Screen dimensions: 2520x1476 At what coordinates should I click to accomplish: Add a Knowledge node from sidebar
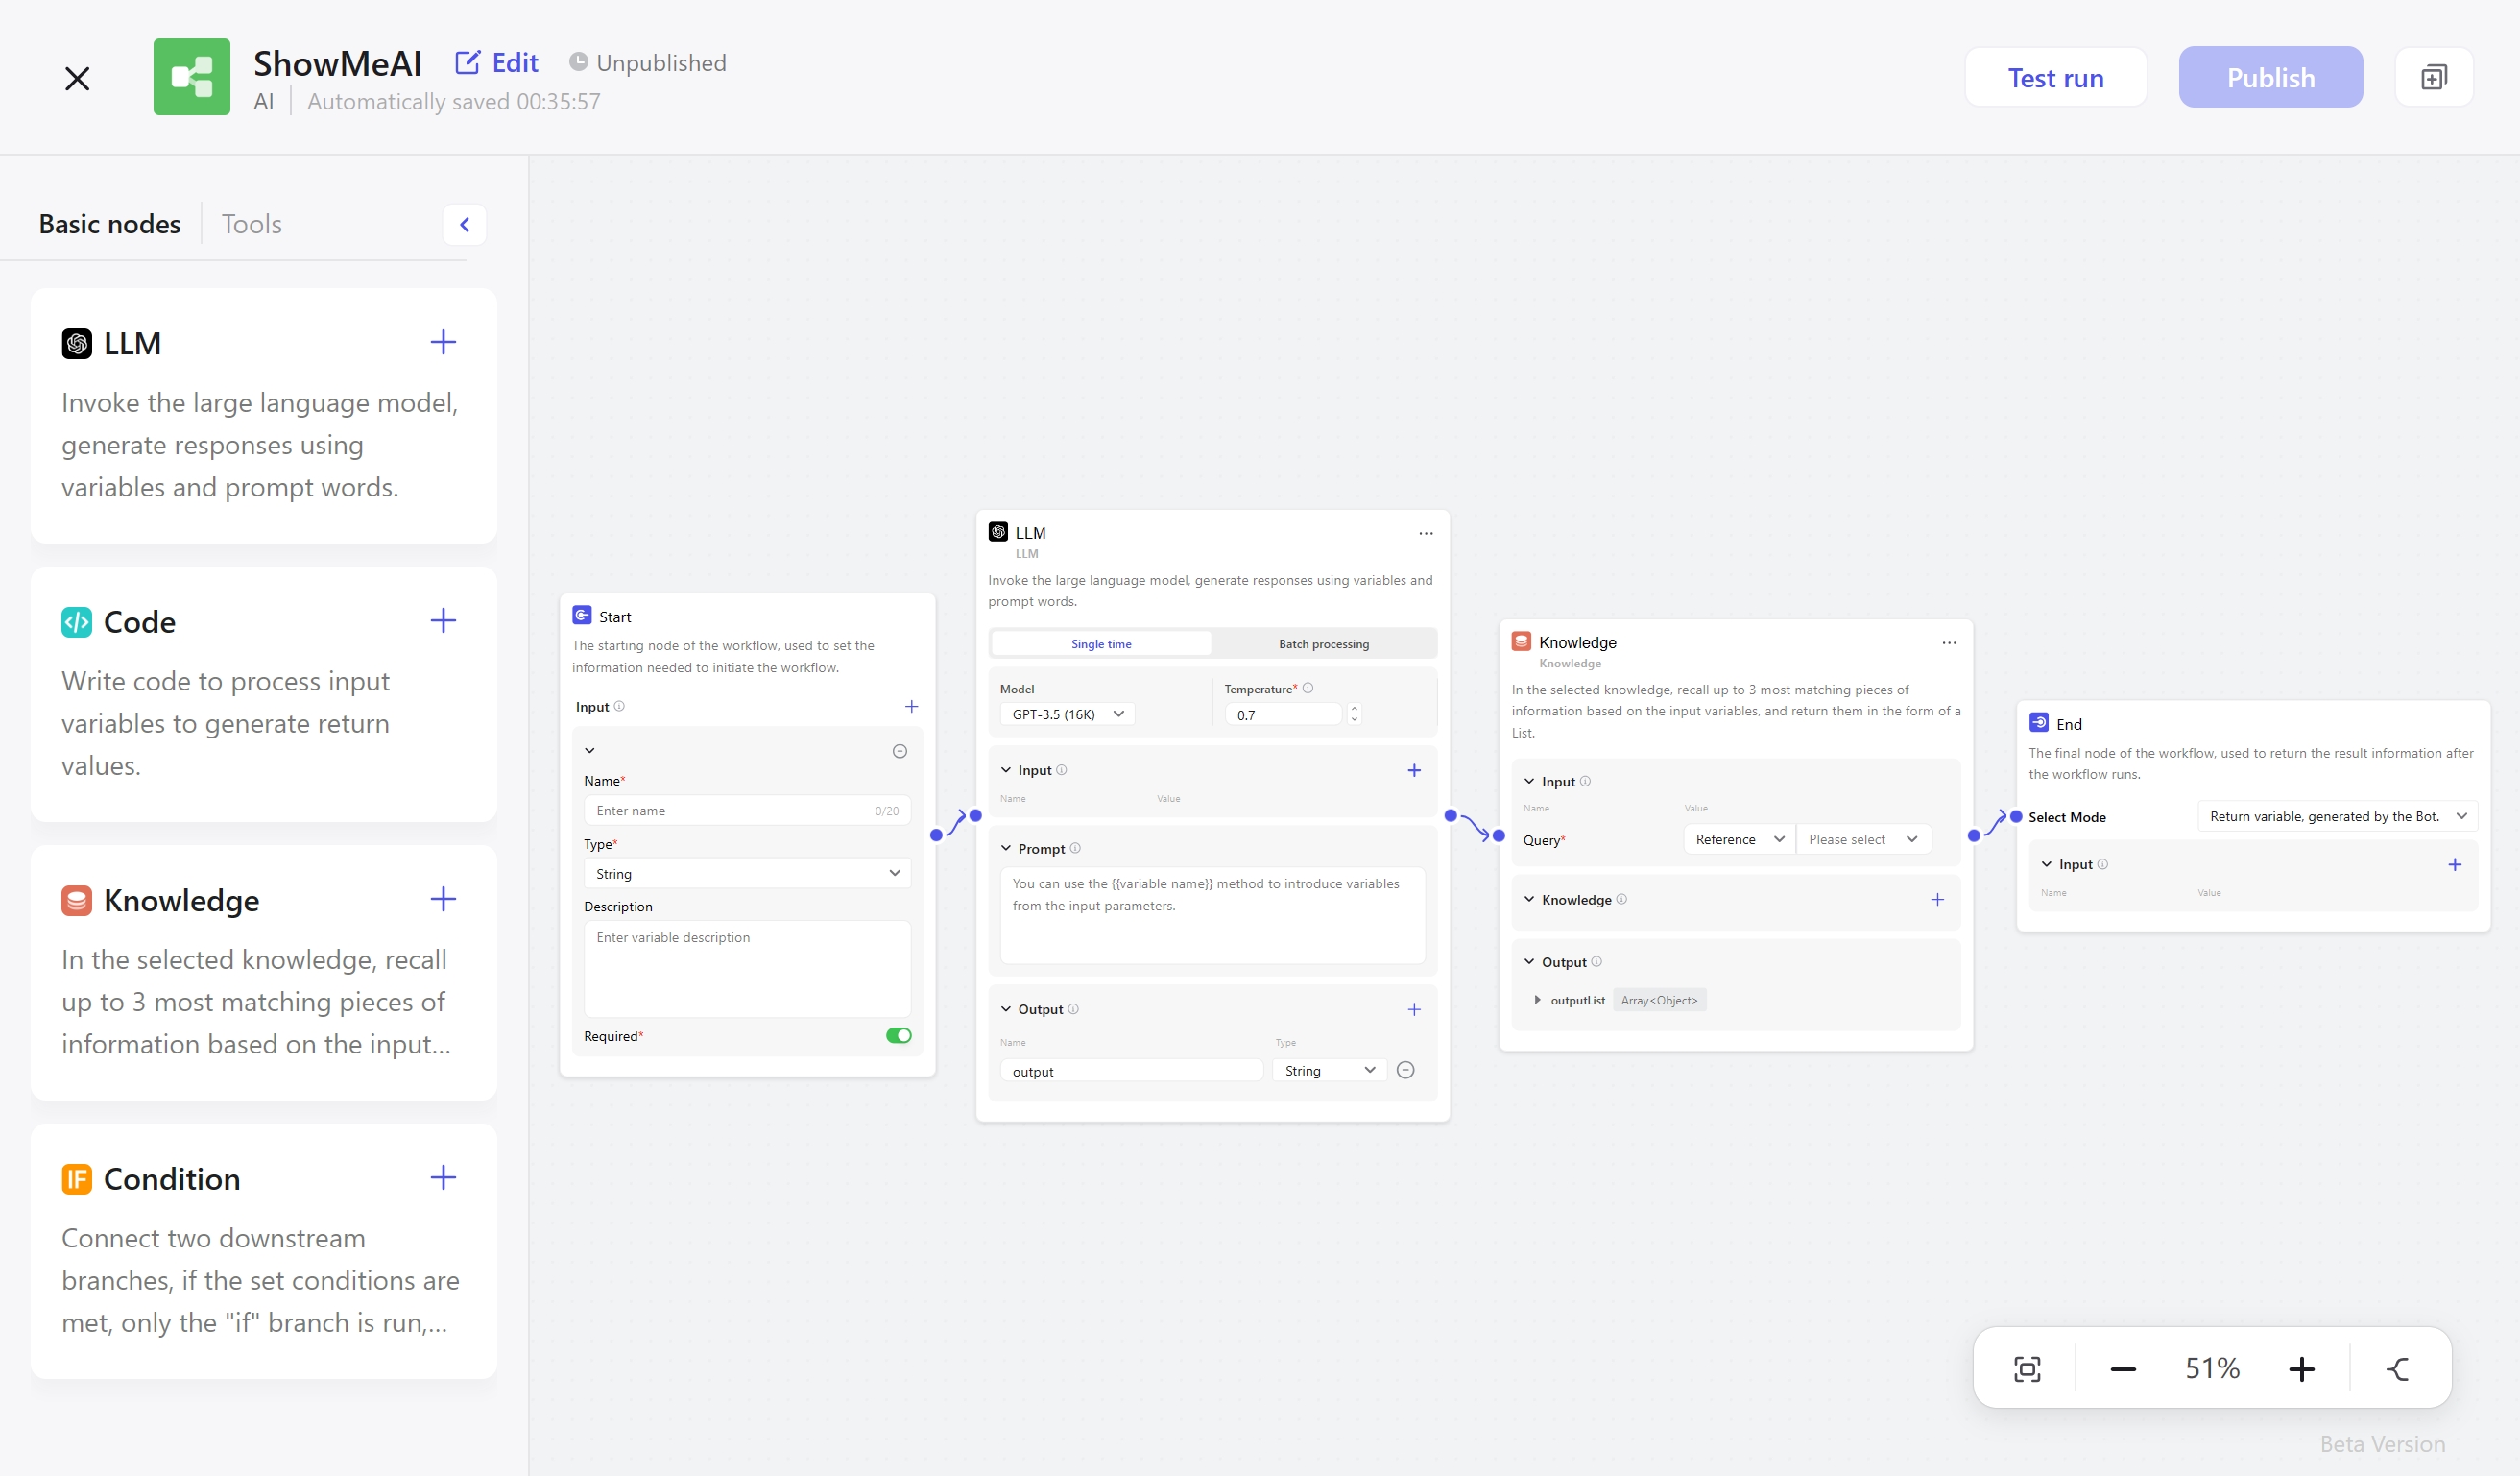click(x=443, y=899)
